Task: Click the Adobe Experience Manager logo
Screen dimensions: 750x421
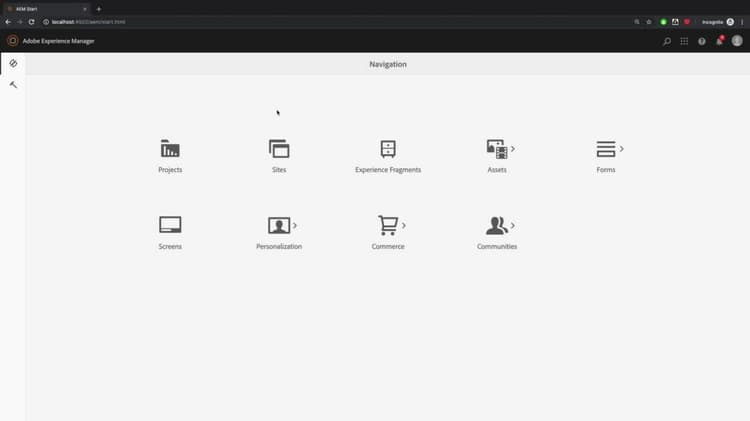Action: coord(13,41)
